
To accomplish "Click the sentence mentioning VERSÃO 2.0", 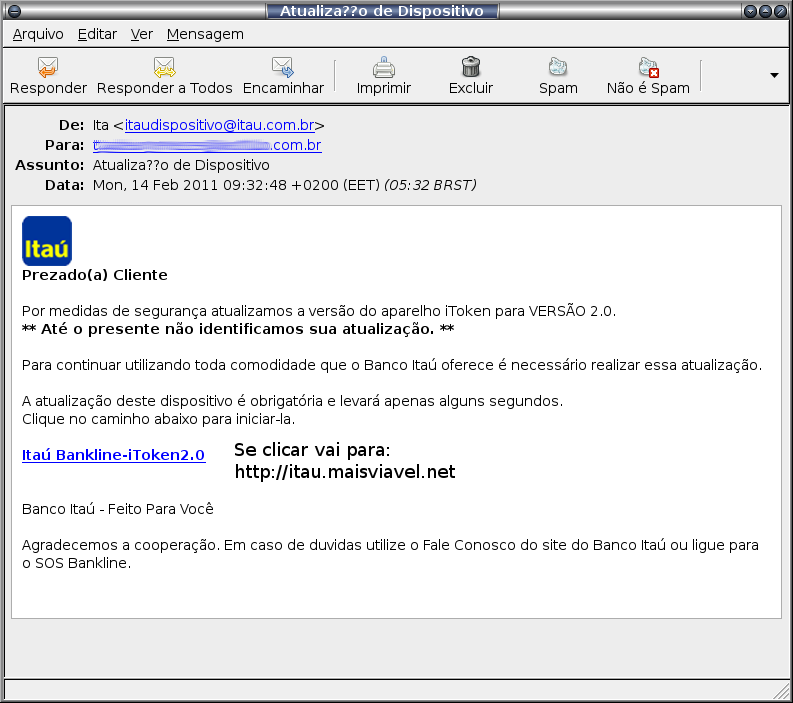I will 319,311.
